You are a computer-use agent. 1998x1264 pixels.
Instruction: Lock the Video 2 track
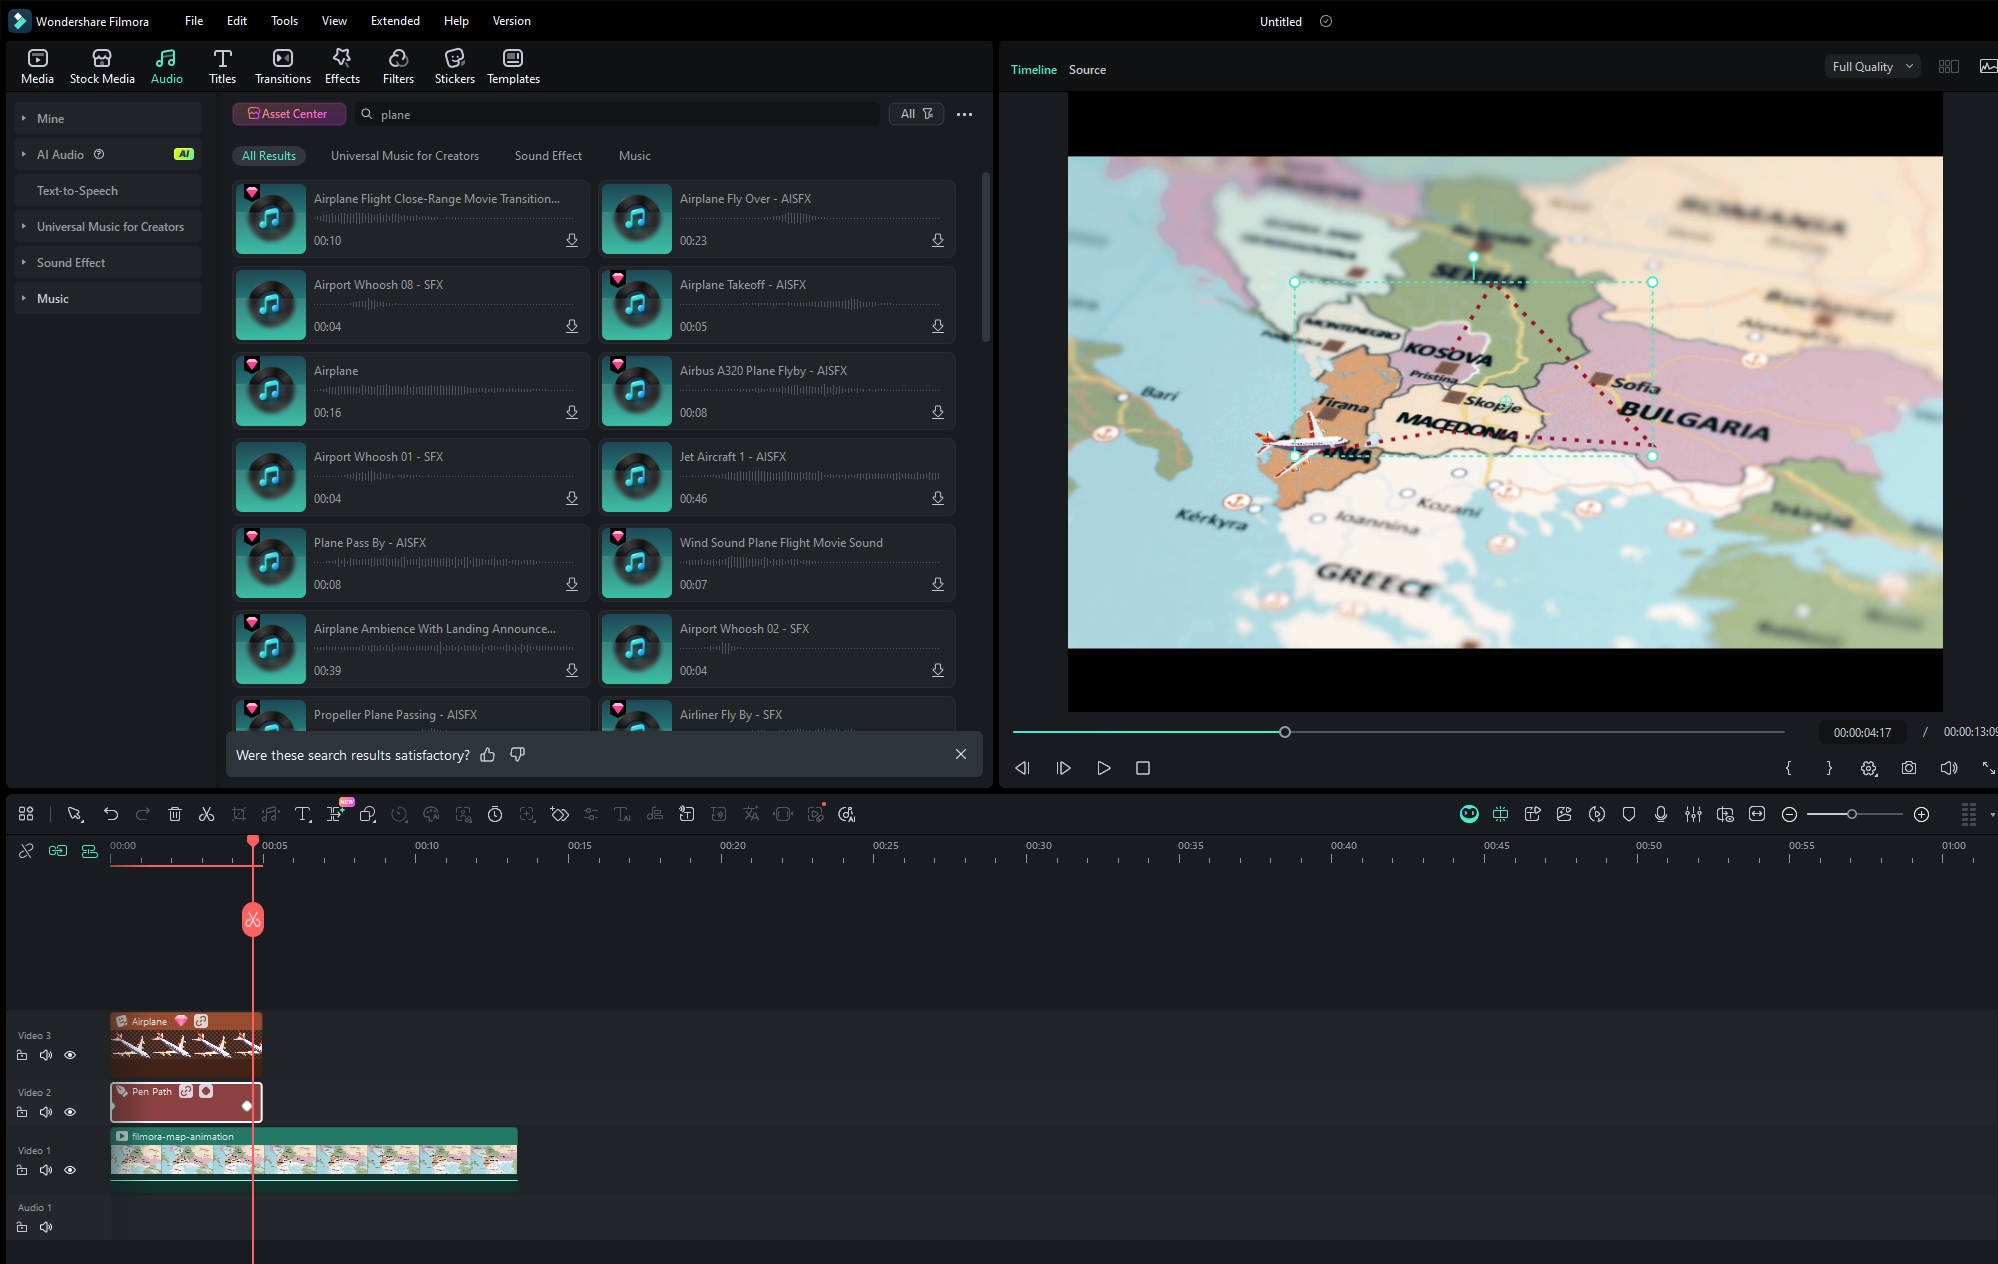click(22, 1112)
